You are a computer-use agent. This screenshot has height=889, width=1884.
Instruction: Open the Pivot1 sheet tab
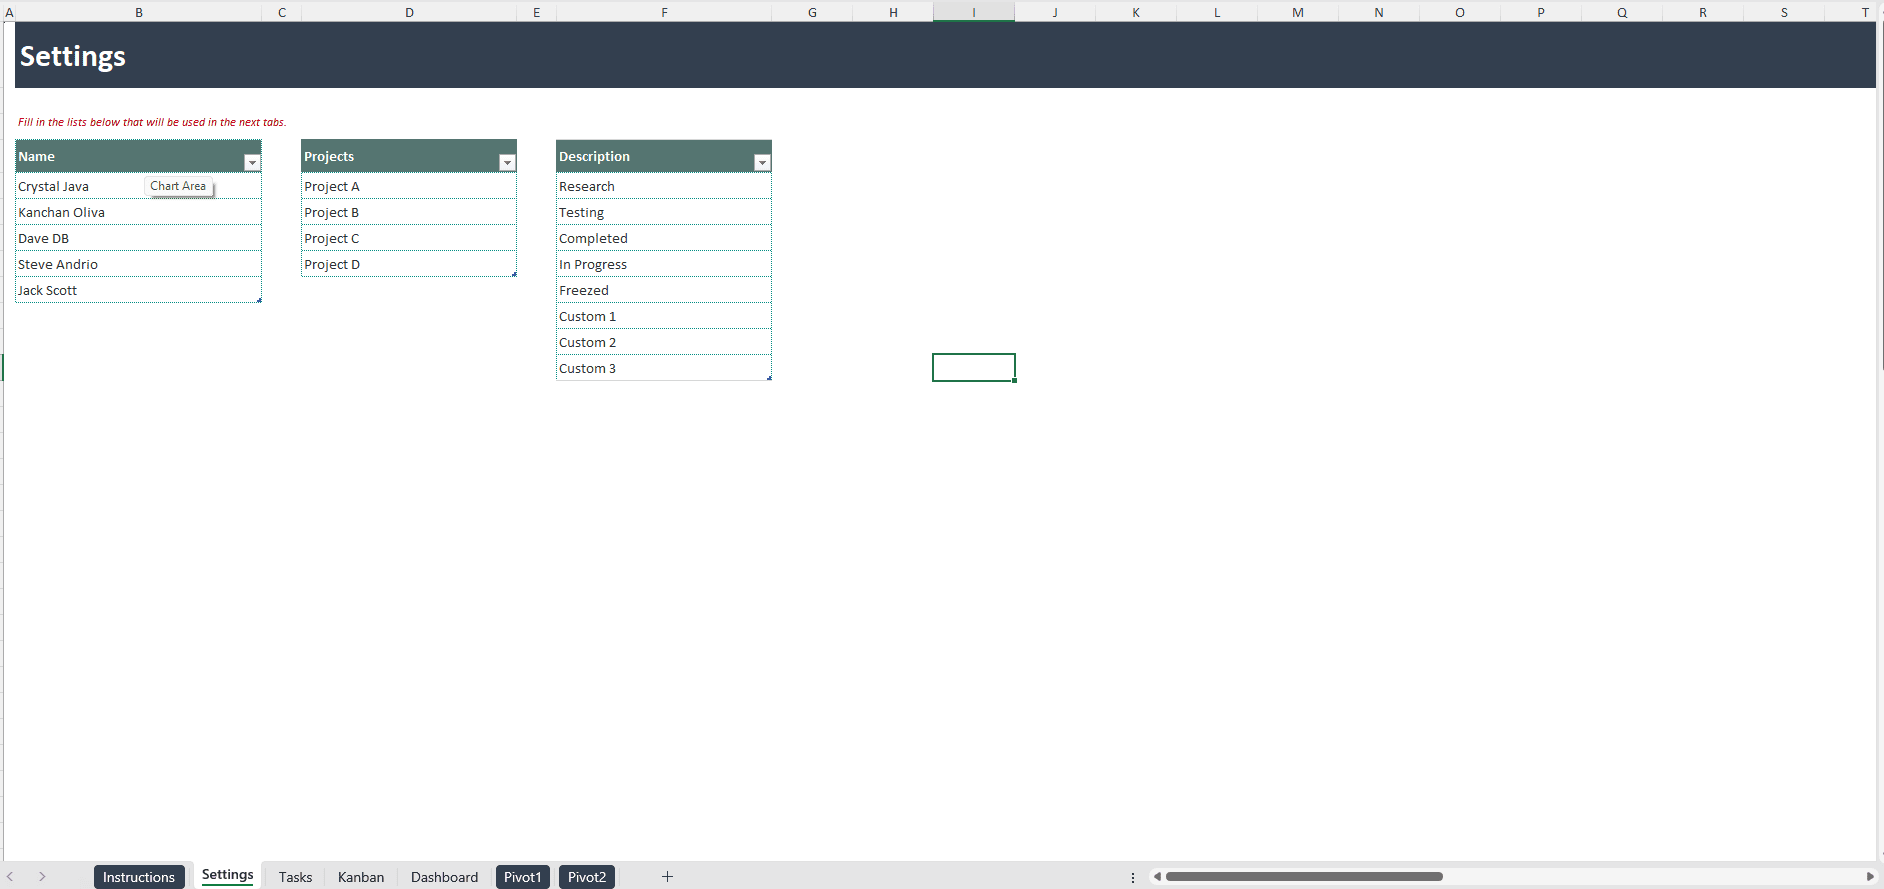(x=523, y=877)
